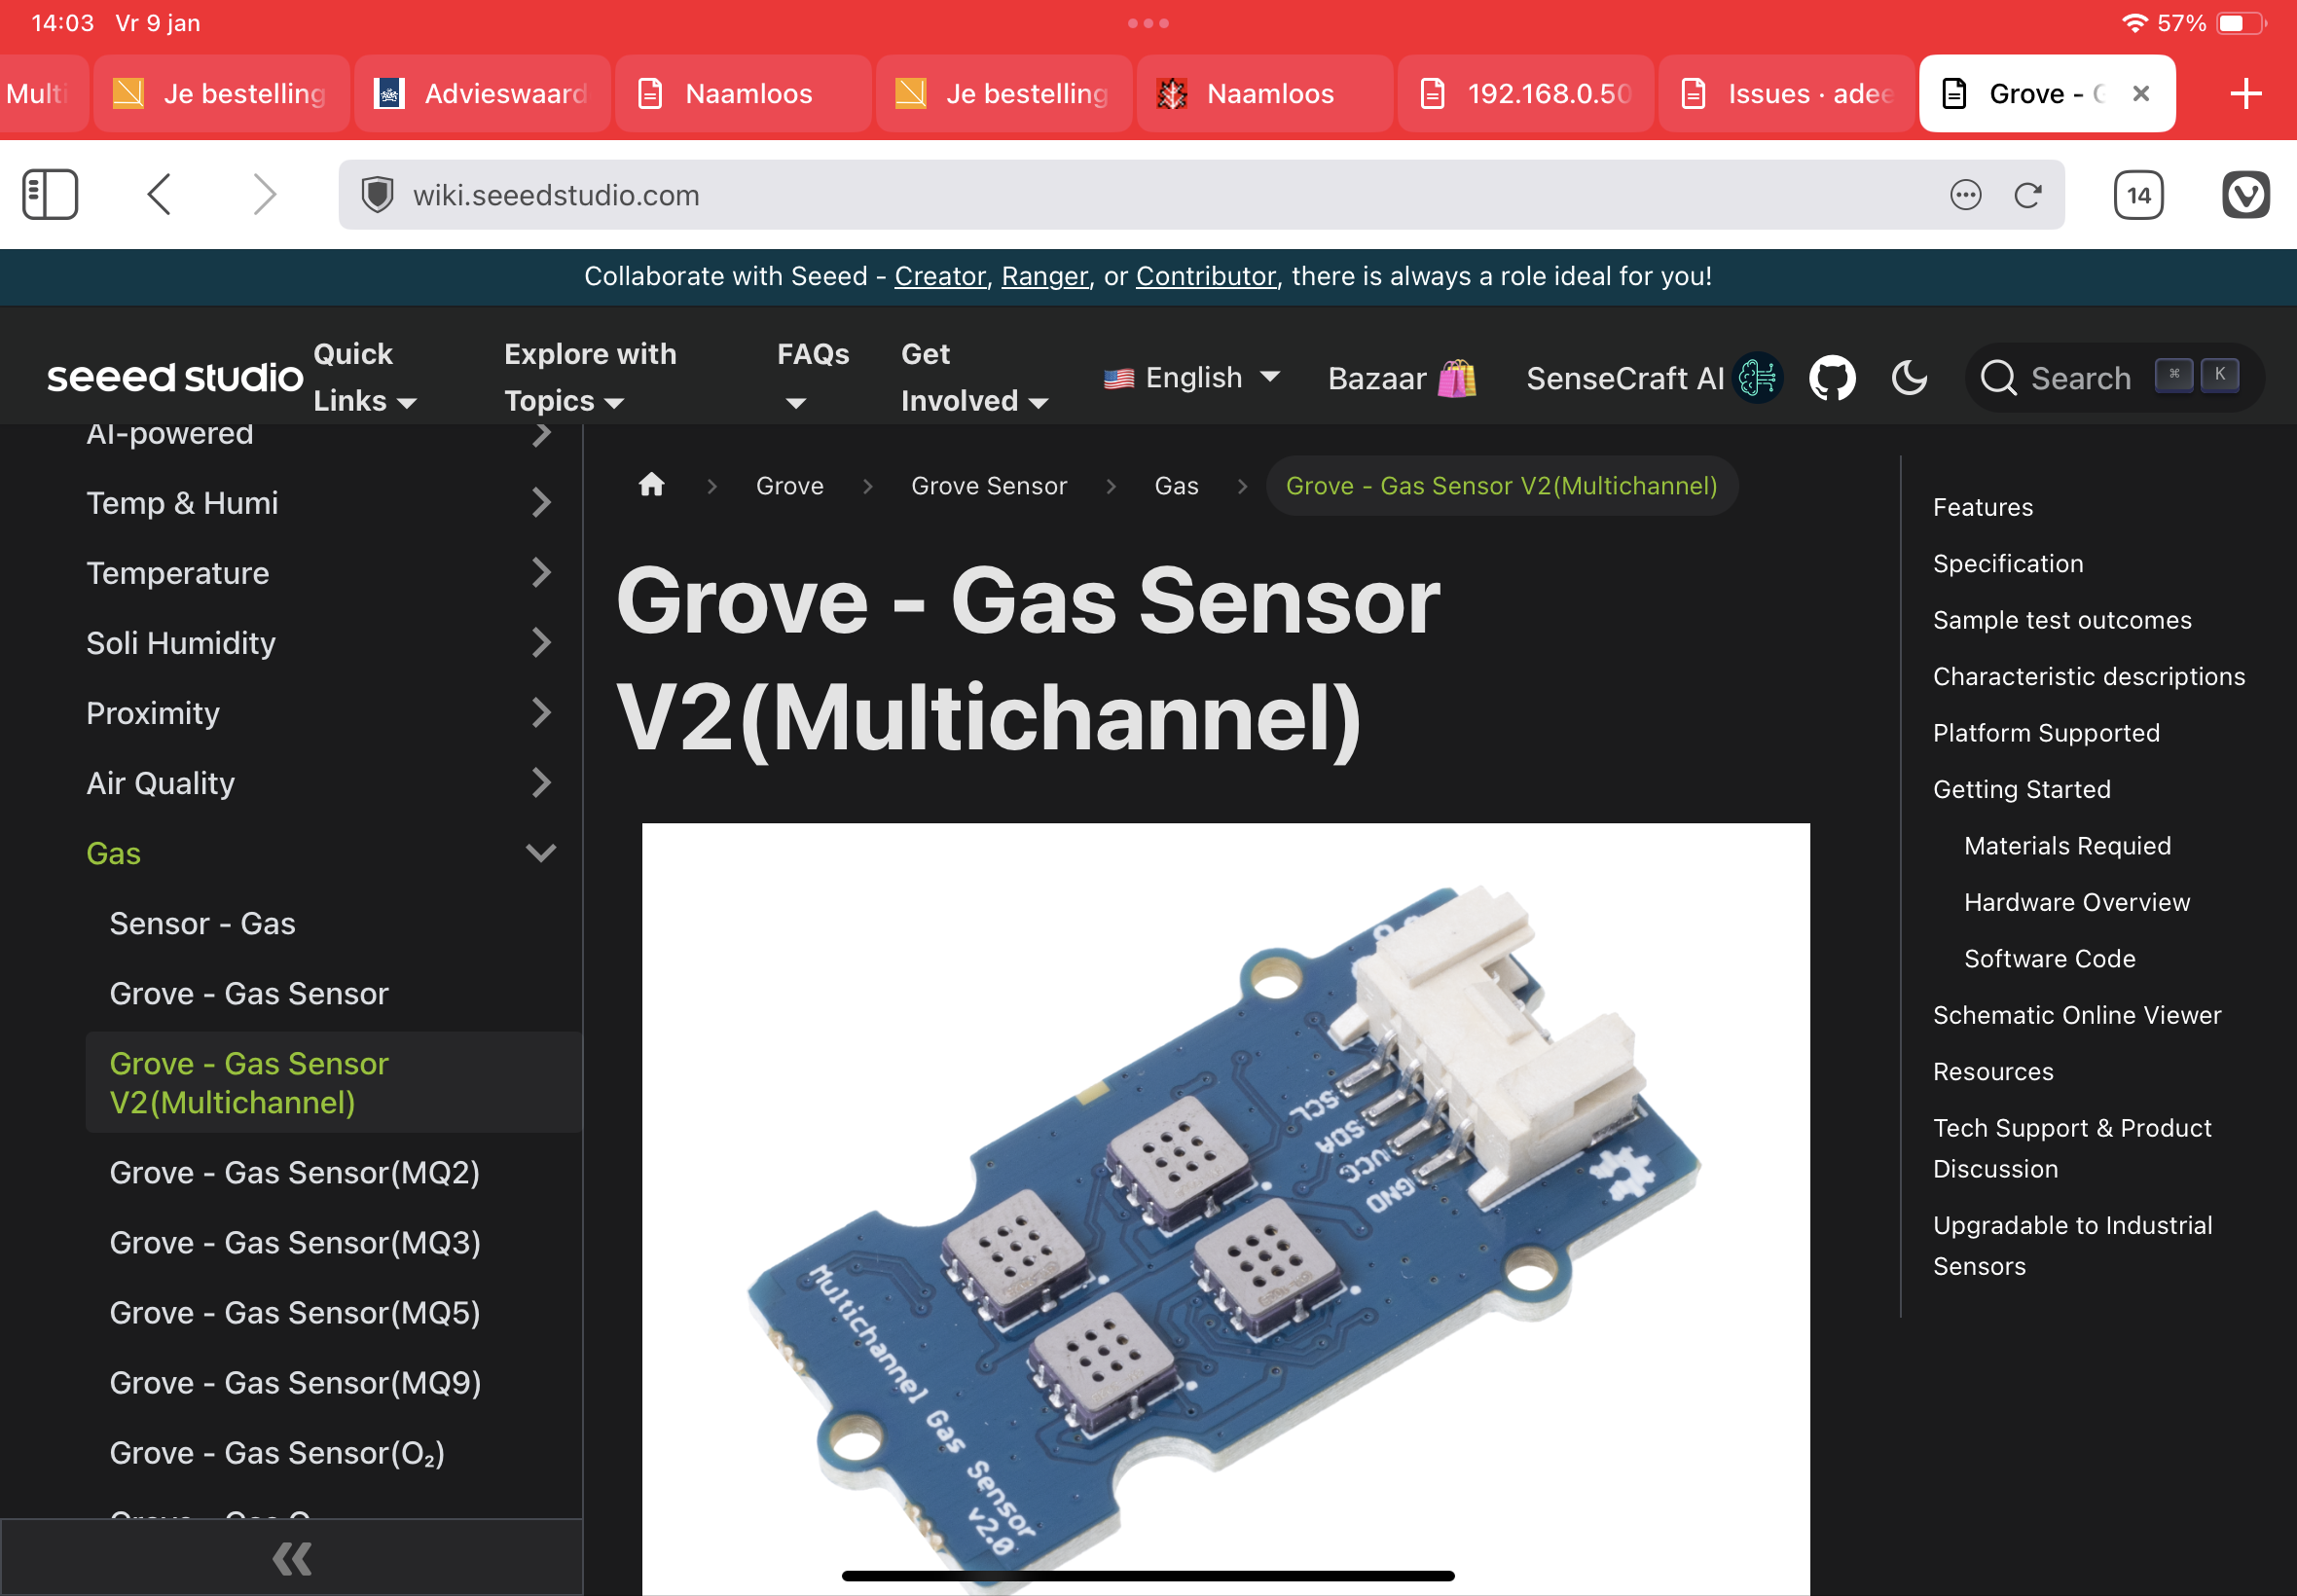Image resolution: width=2297 pixels, height=1596 pixels.
Task: Open the GitHub icon link in the header
Action: [x=1831, y=378]
